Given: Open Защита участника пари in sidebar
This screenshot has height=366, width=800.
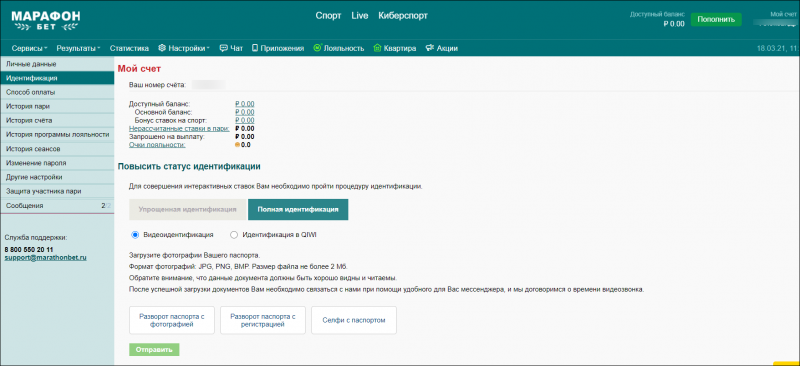Looking at the screenshot, I should [57, 191].
